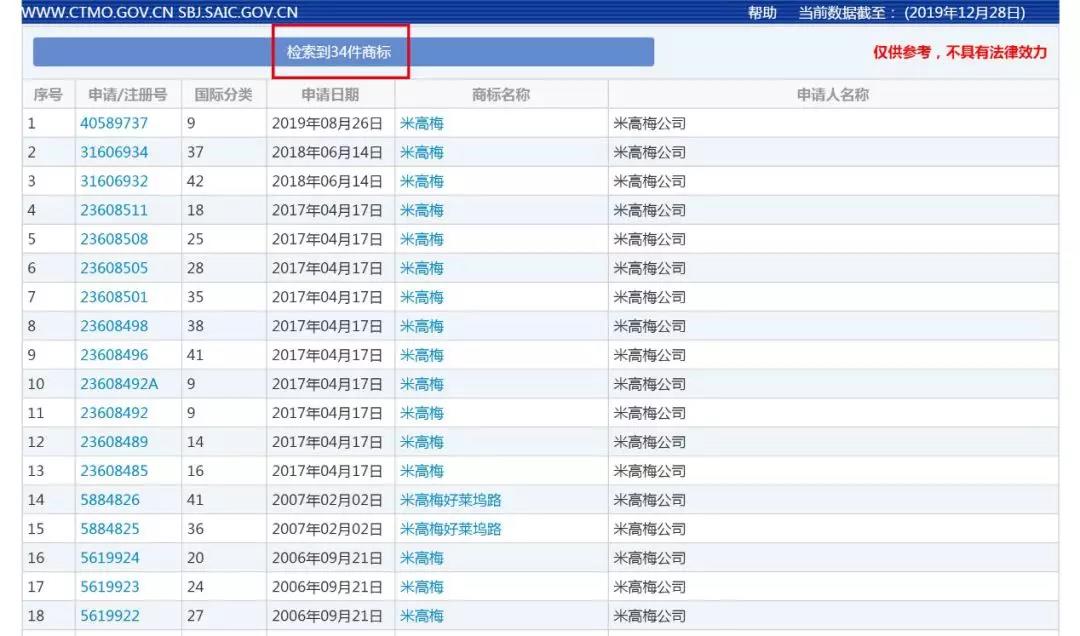Open 米高梅 trademark in row 18
Image resolution: width=1080 pixels, height=636 pixels.
pyautogui.click(x=422, y=615)
